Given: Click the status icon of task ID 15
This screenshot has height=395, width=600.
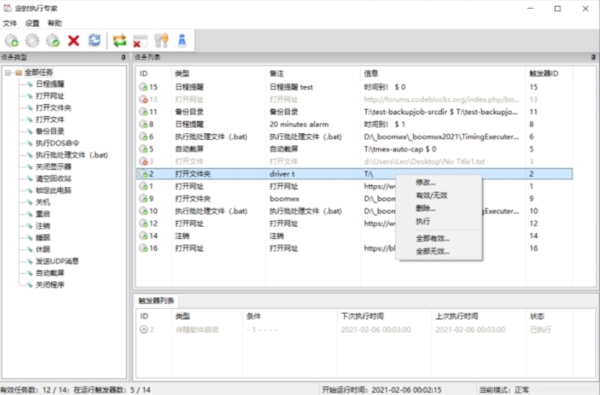Looking at the screenshot, I should (x=143, y=87).
